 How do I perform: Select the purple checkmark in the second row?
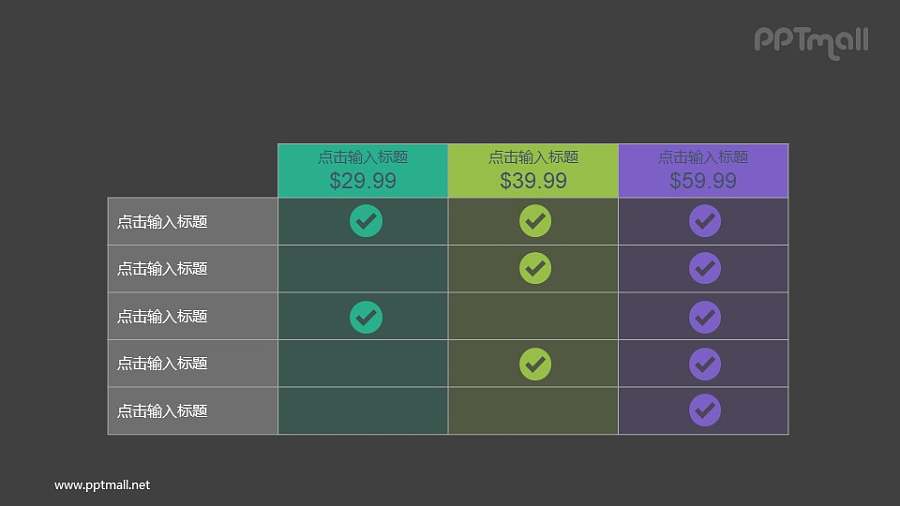705,268
